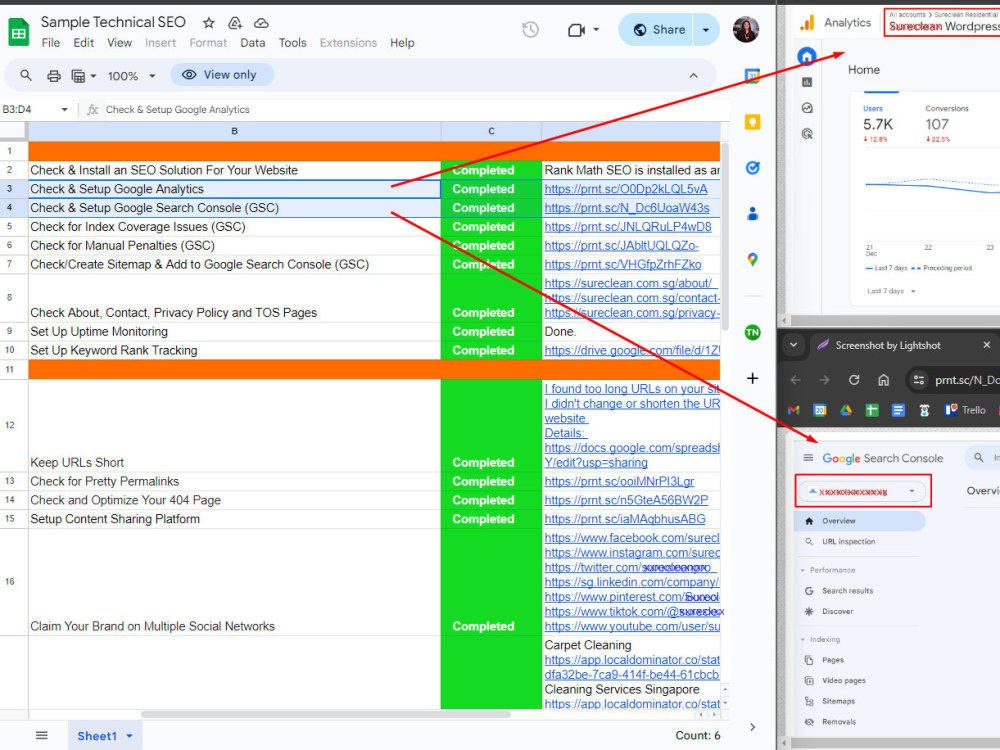Open the Google account profile avatar
1000x750 pixels.
(746, 29)
